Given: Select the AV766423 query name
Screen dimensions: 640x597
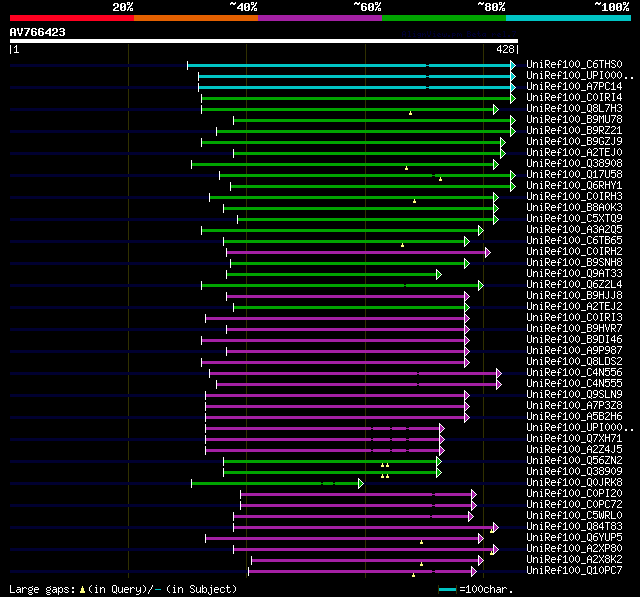Looking at the screenshot, I should [x=38, y=32].
